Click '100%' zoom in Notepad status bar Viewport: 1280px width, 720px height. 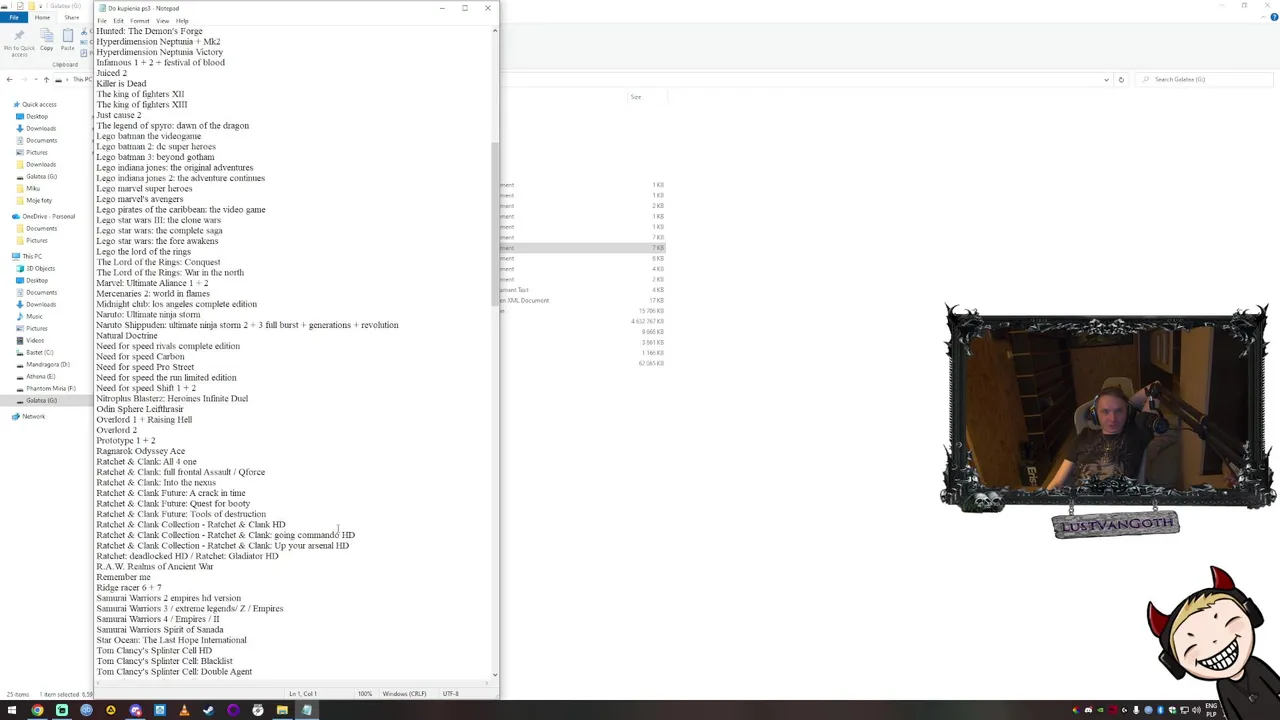[x=365, y=694]
